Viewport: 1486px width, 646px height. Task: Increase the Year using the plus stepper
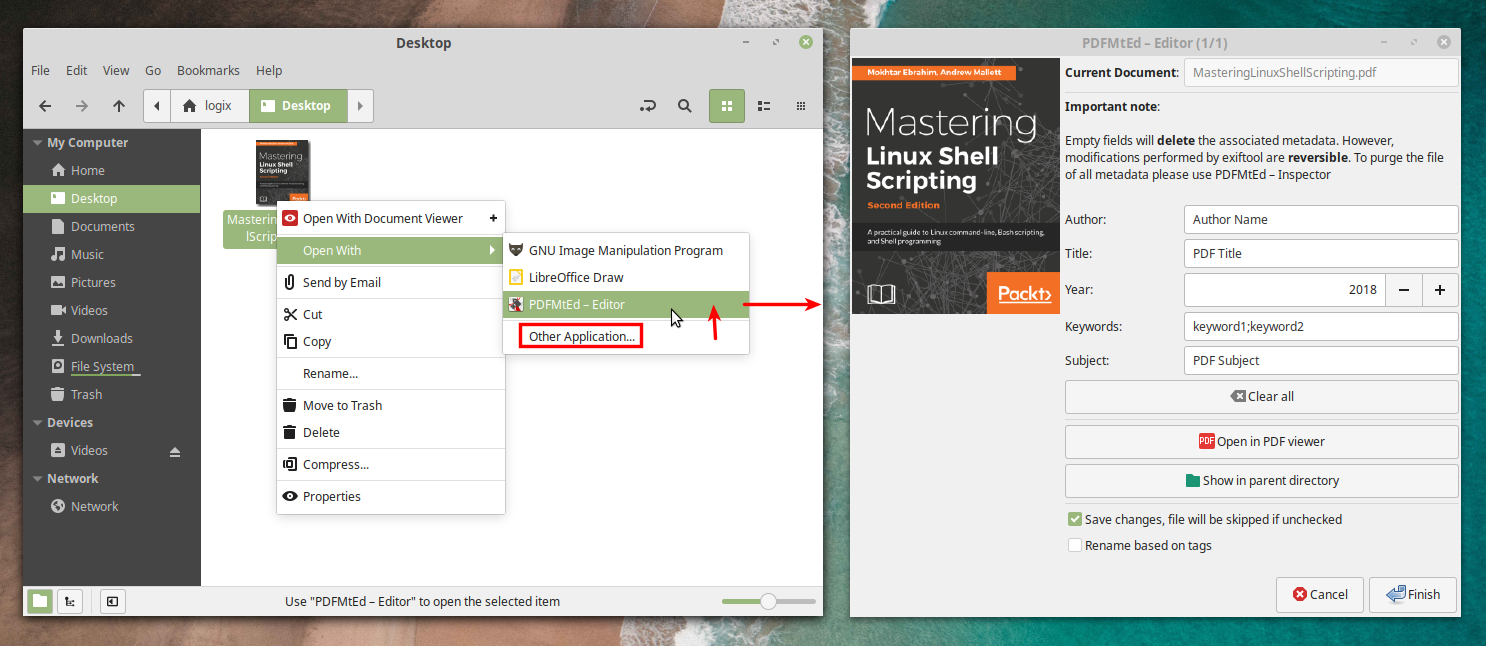[1440, 290]
